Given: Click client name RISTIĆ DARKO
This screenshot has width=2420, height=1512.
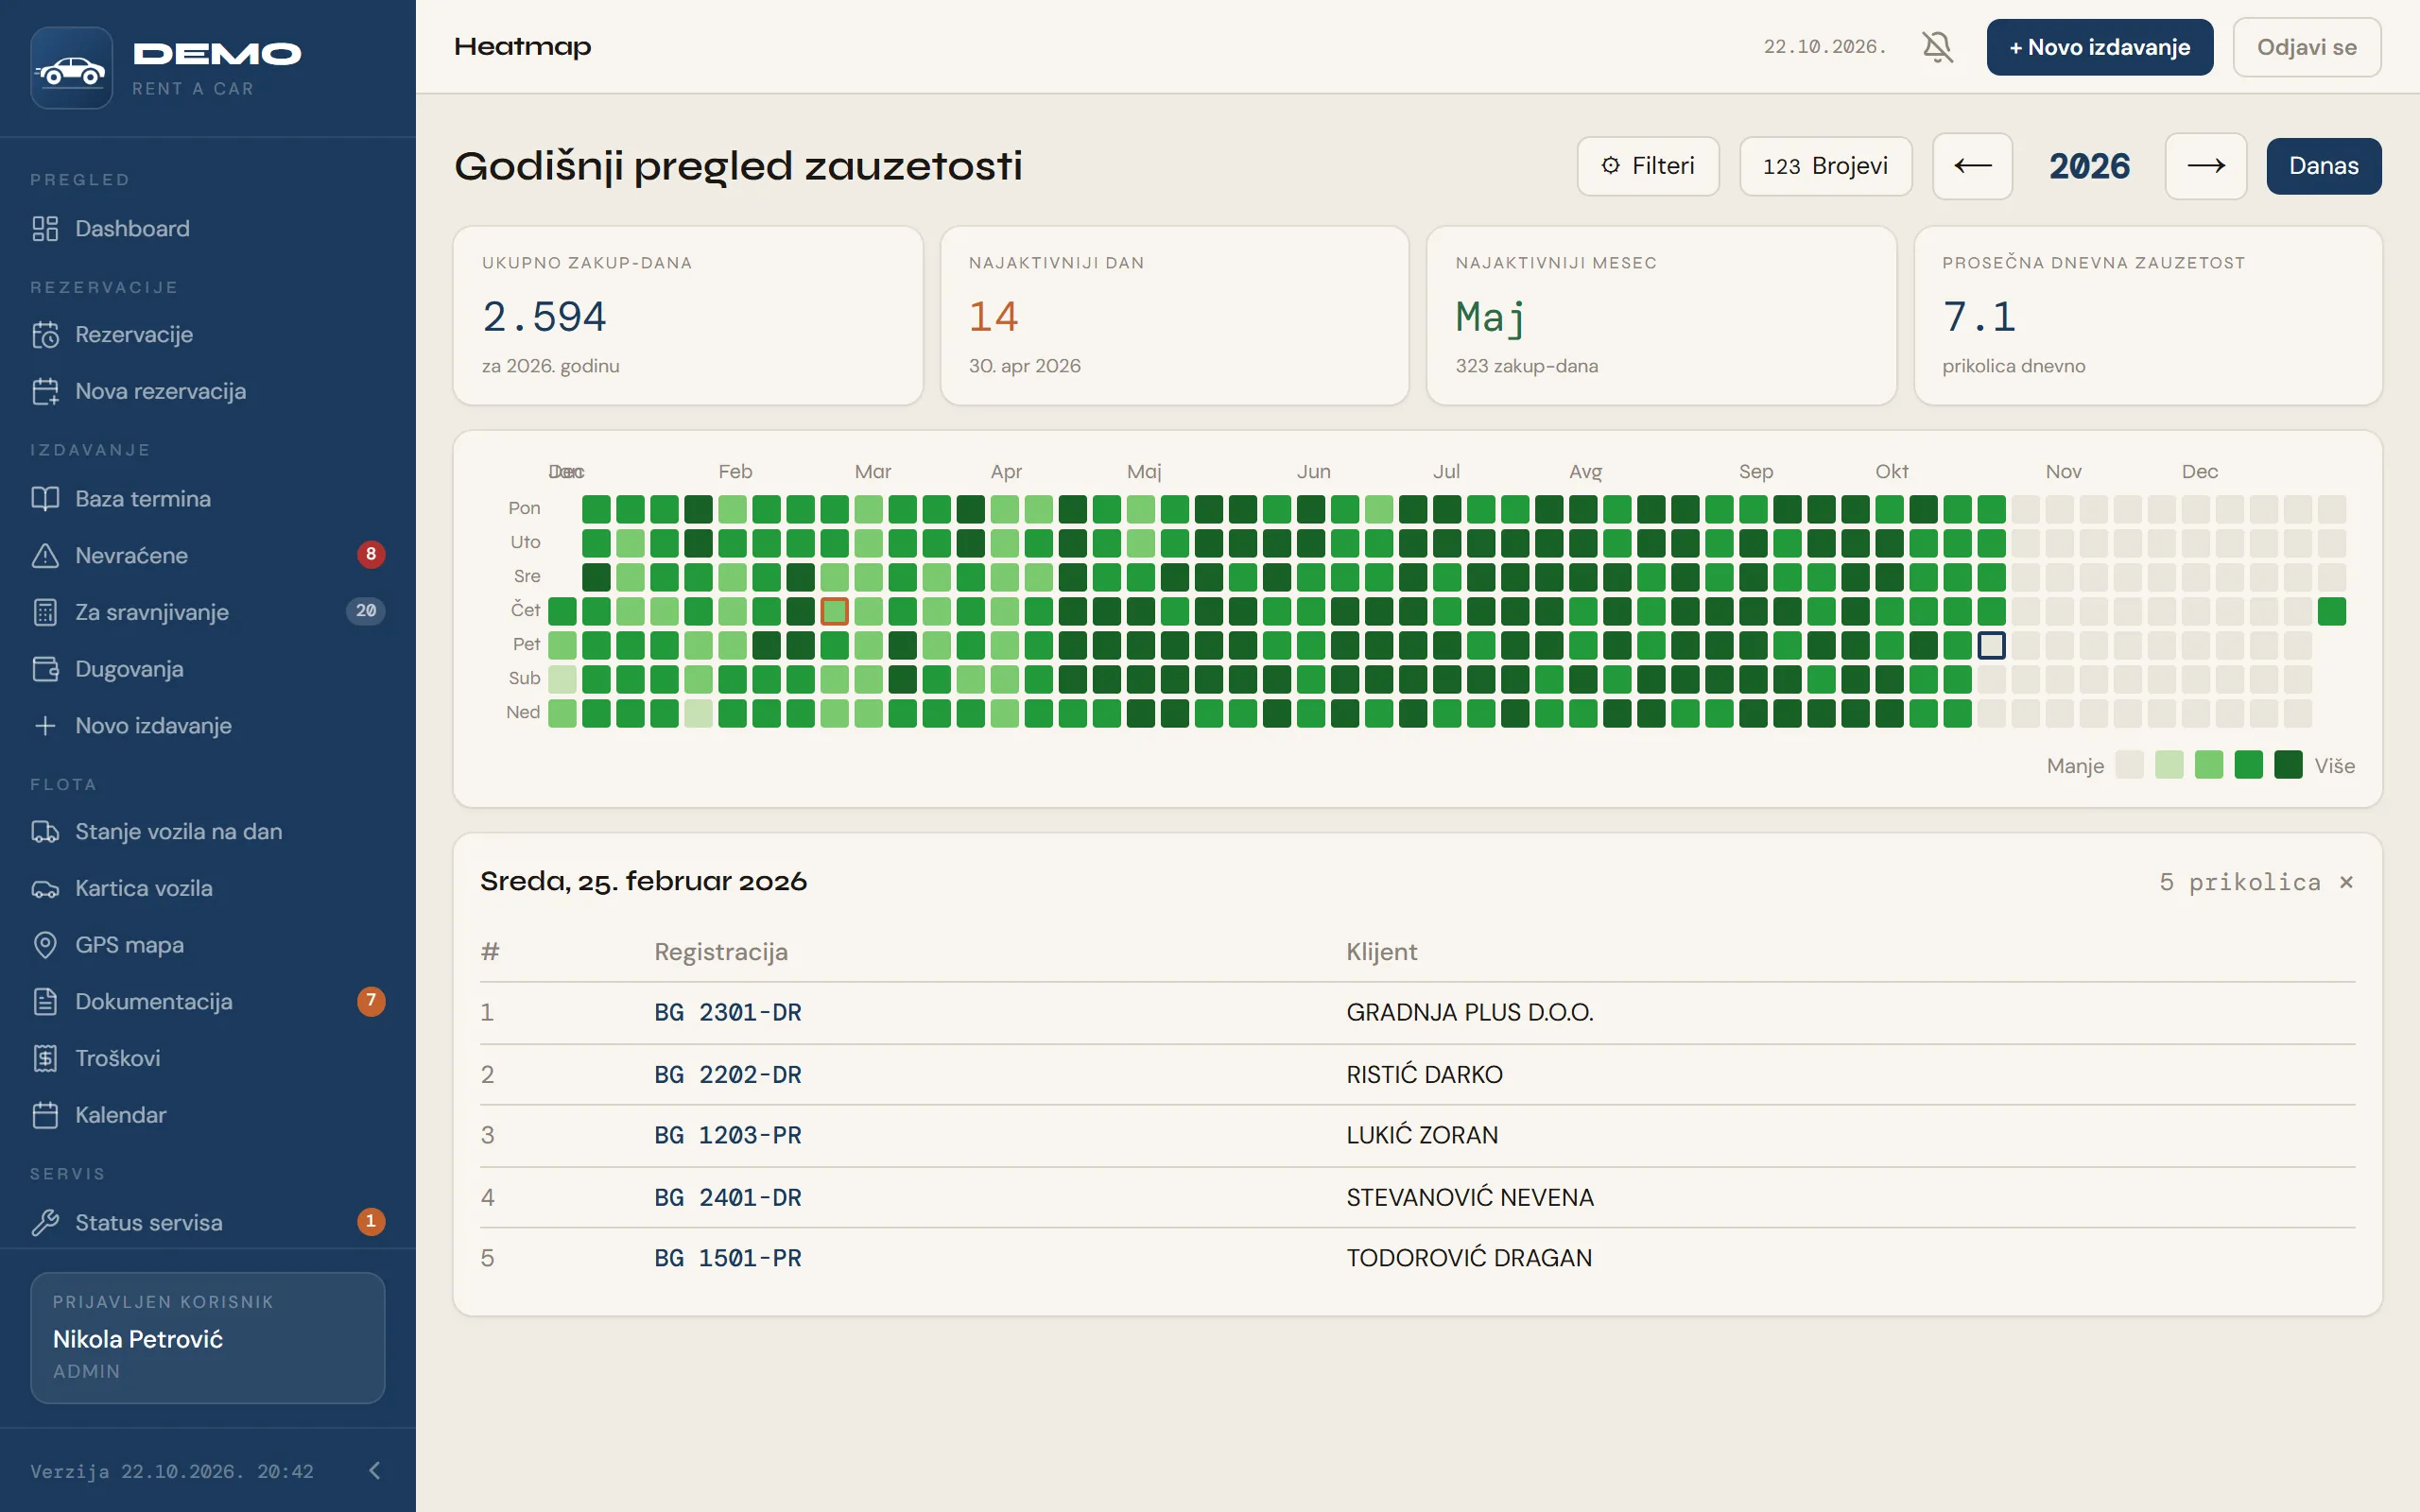Looking at the screenshot, I should tap(1424, 1075).
